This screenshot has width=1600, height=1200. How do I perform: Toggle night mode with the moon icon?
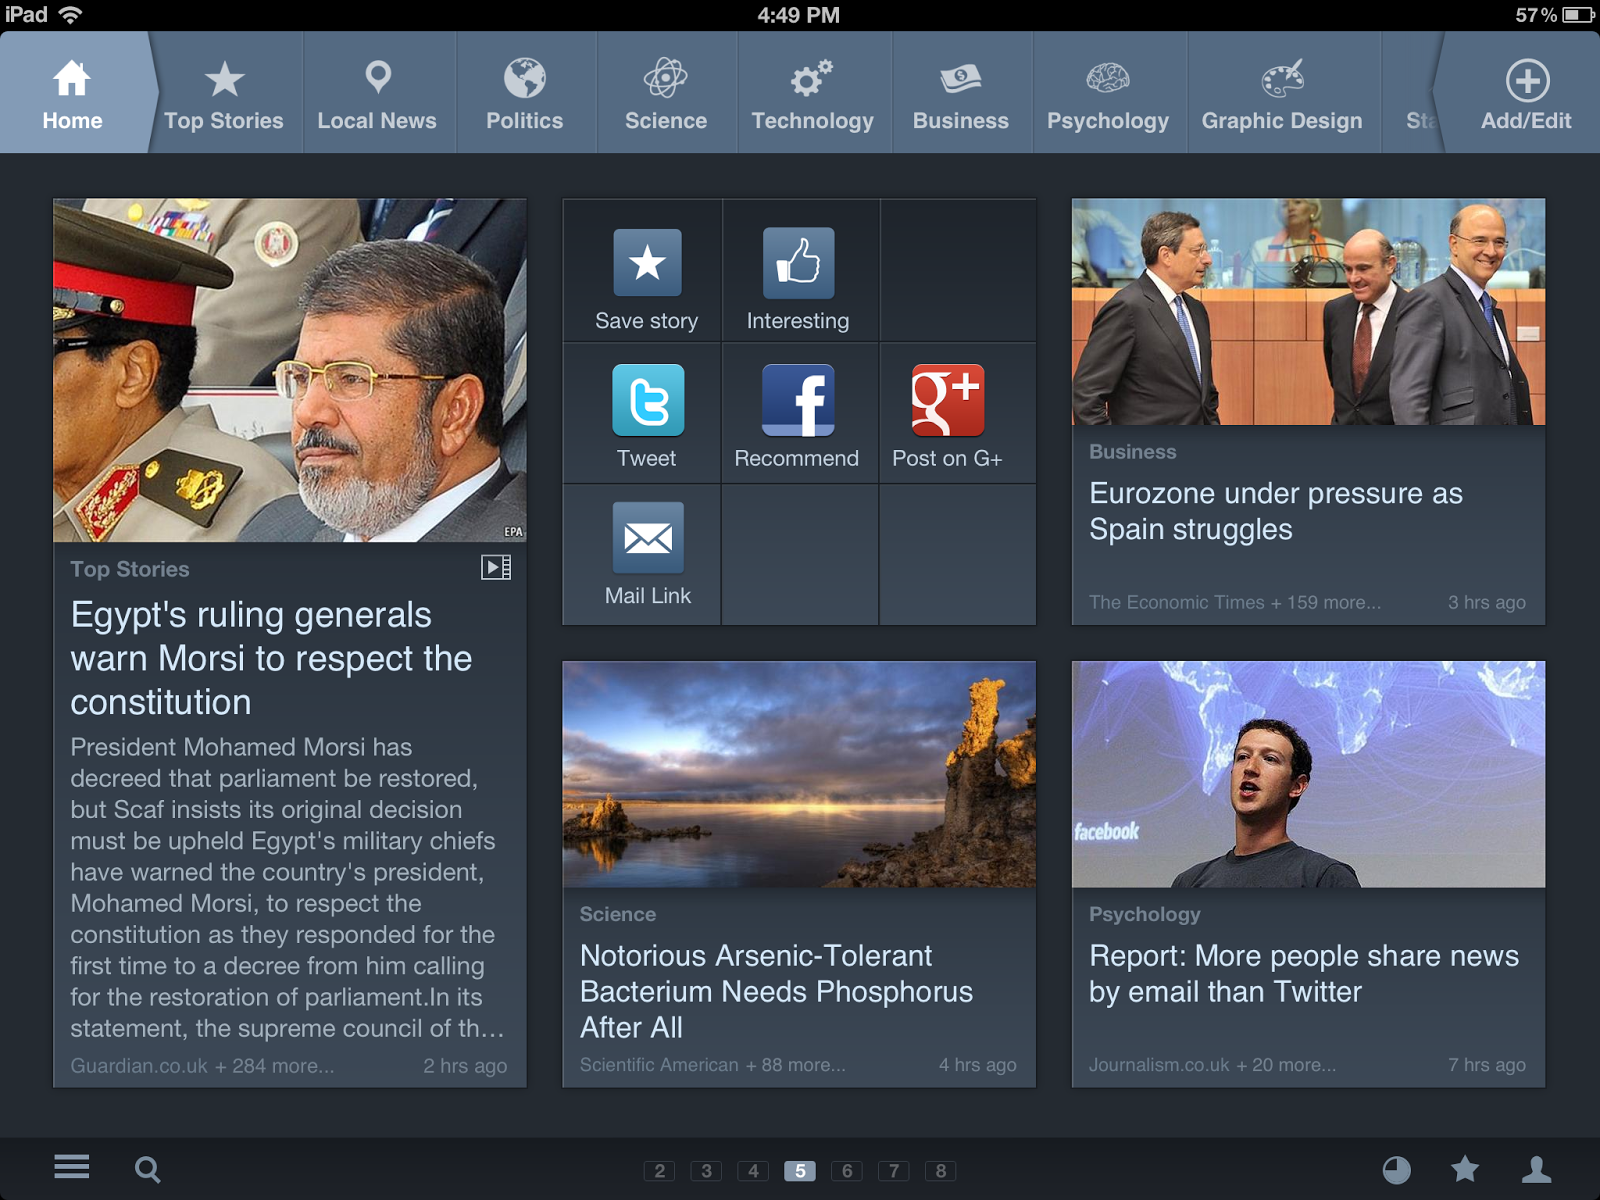(1396, 1167)
